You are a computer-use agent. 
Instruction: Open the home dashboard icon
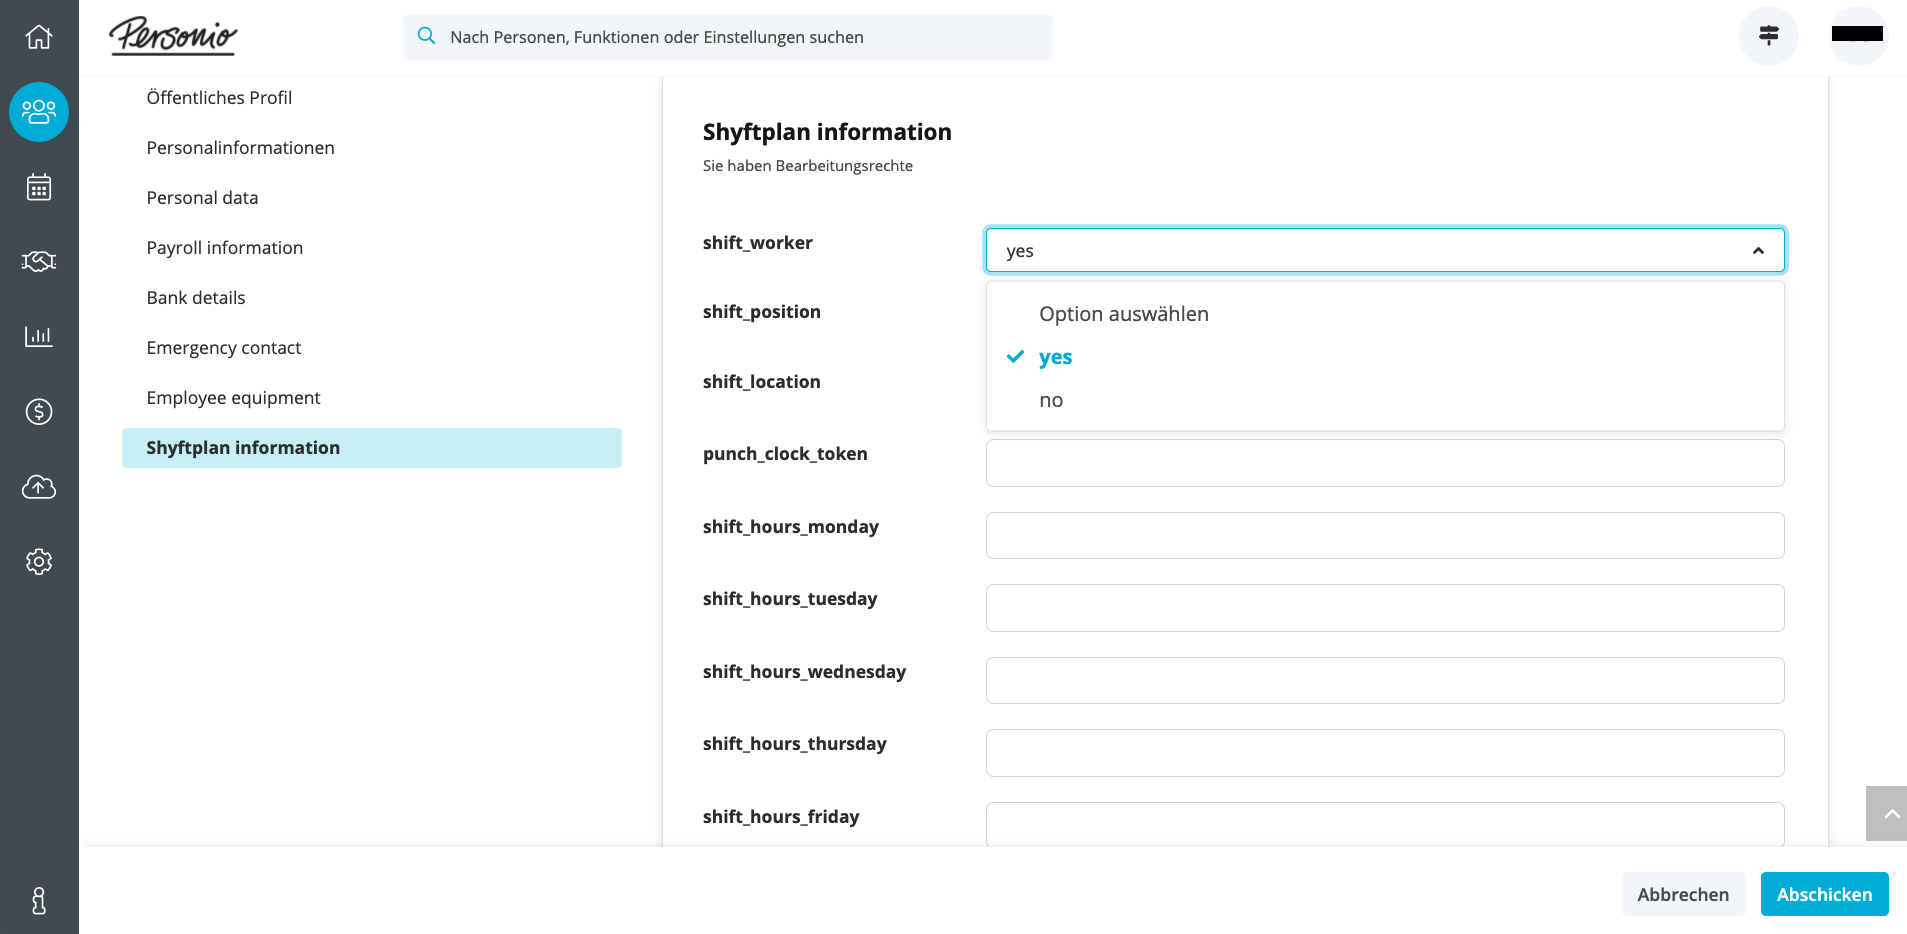pyautogui.click(x=39, y=37)
